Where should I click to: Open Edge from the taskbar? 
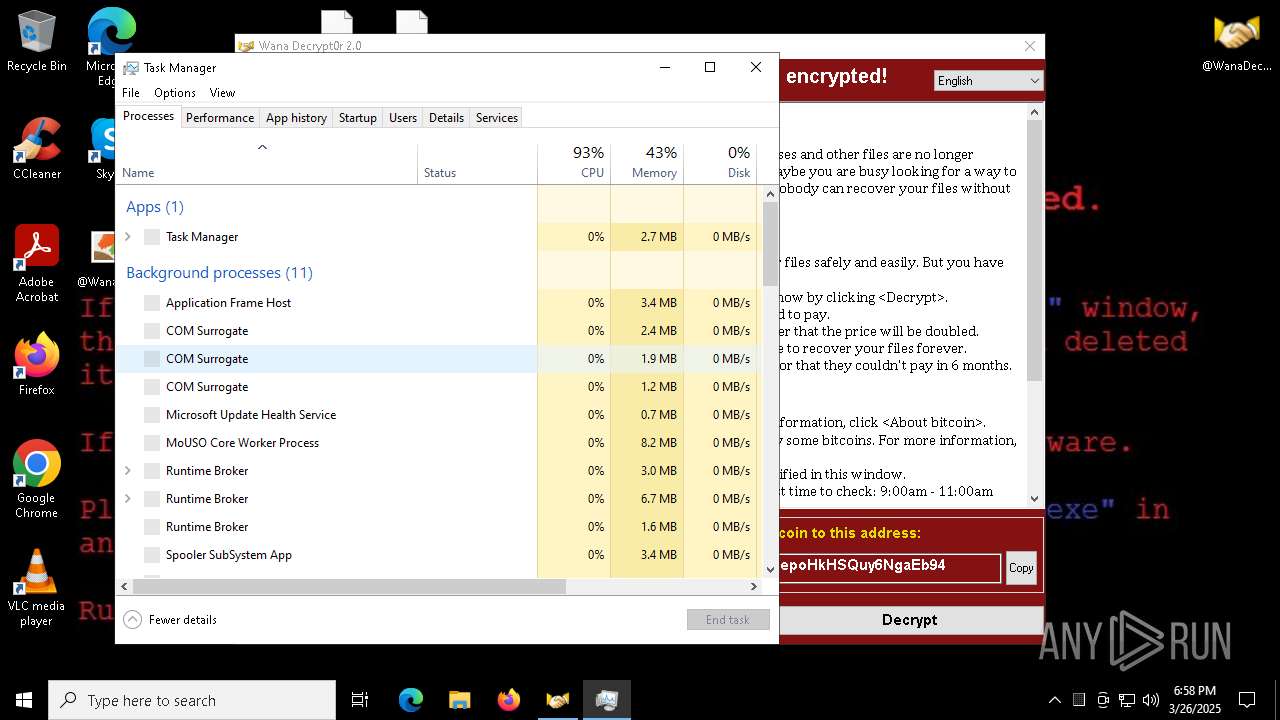click(x=411, y=700)
